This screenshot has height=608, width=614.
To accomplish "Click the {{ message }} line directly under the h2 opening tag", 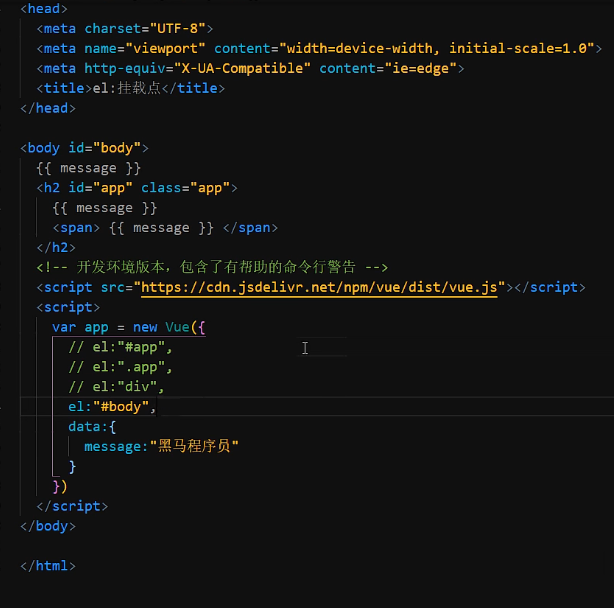I will [x=105, y=208].
